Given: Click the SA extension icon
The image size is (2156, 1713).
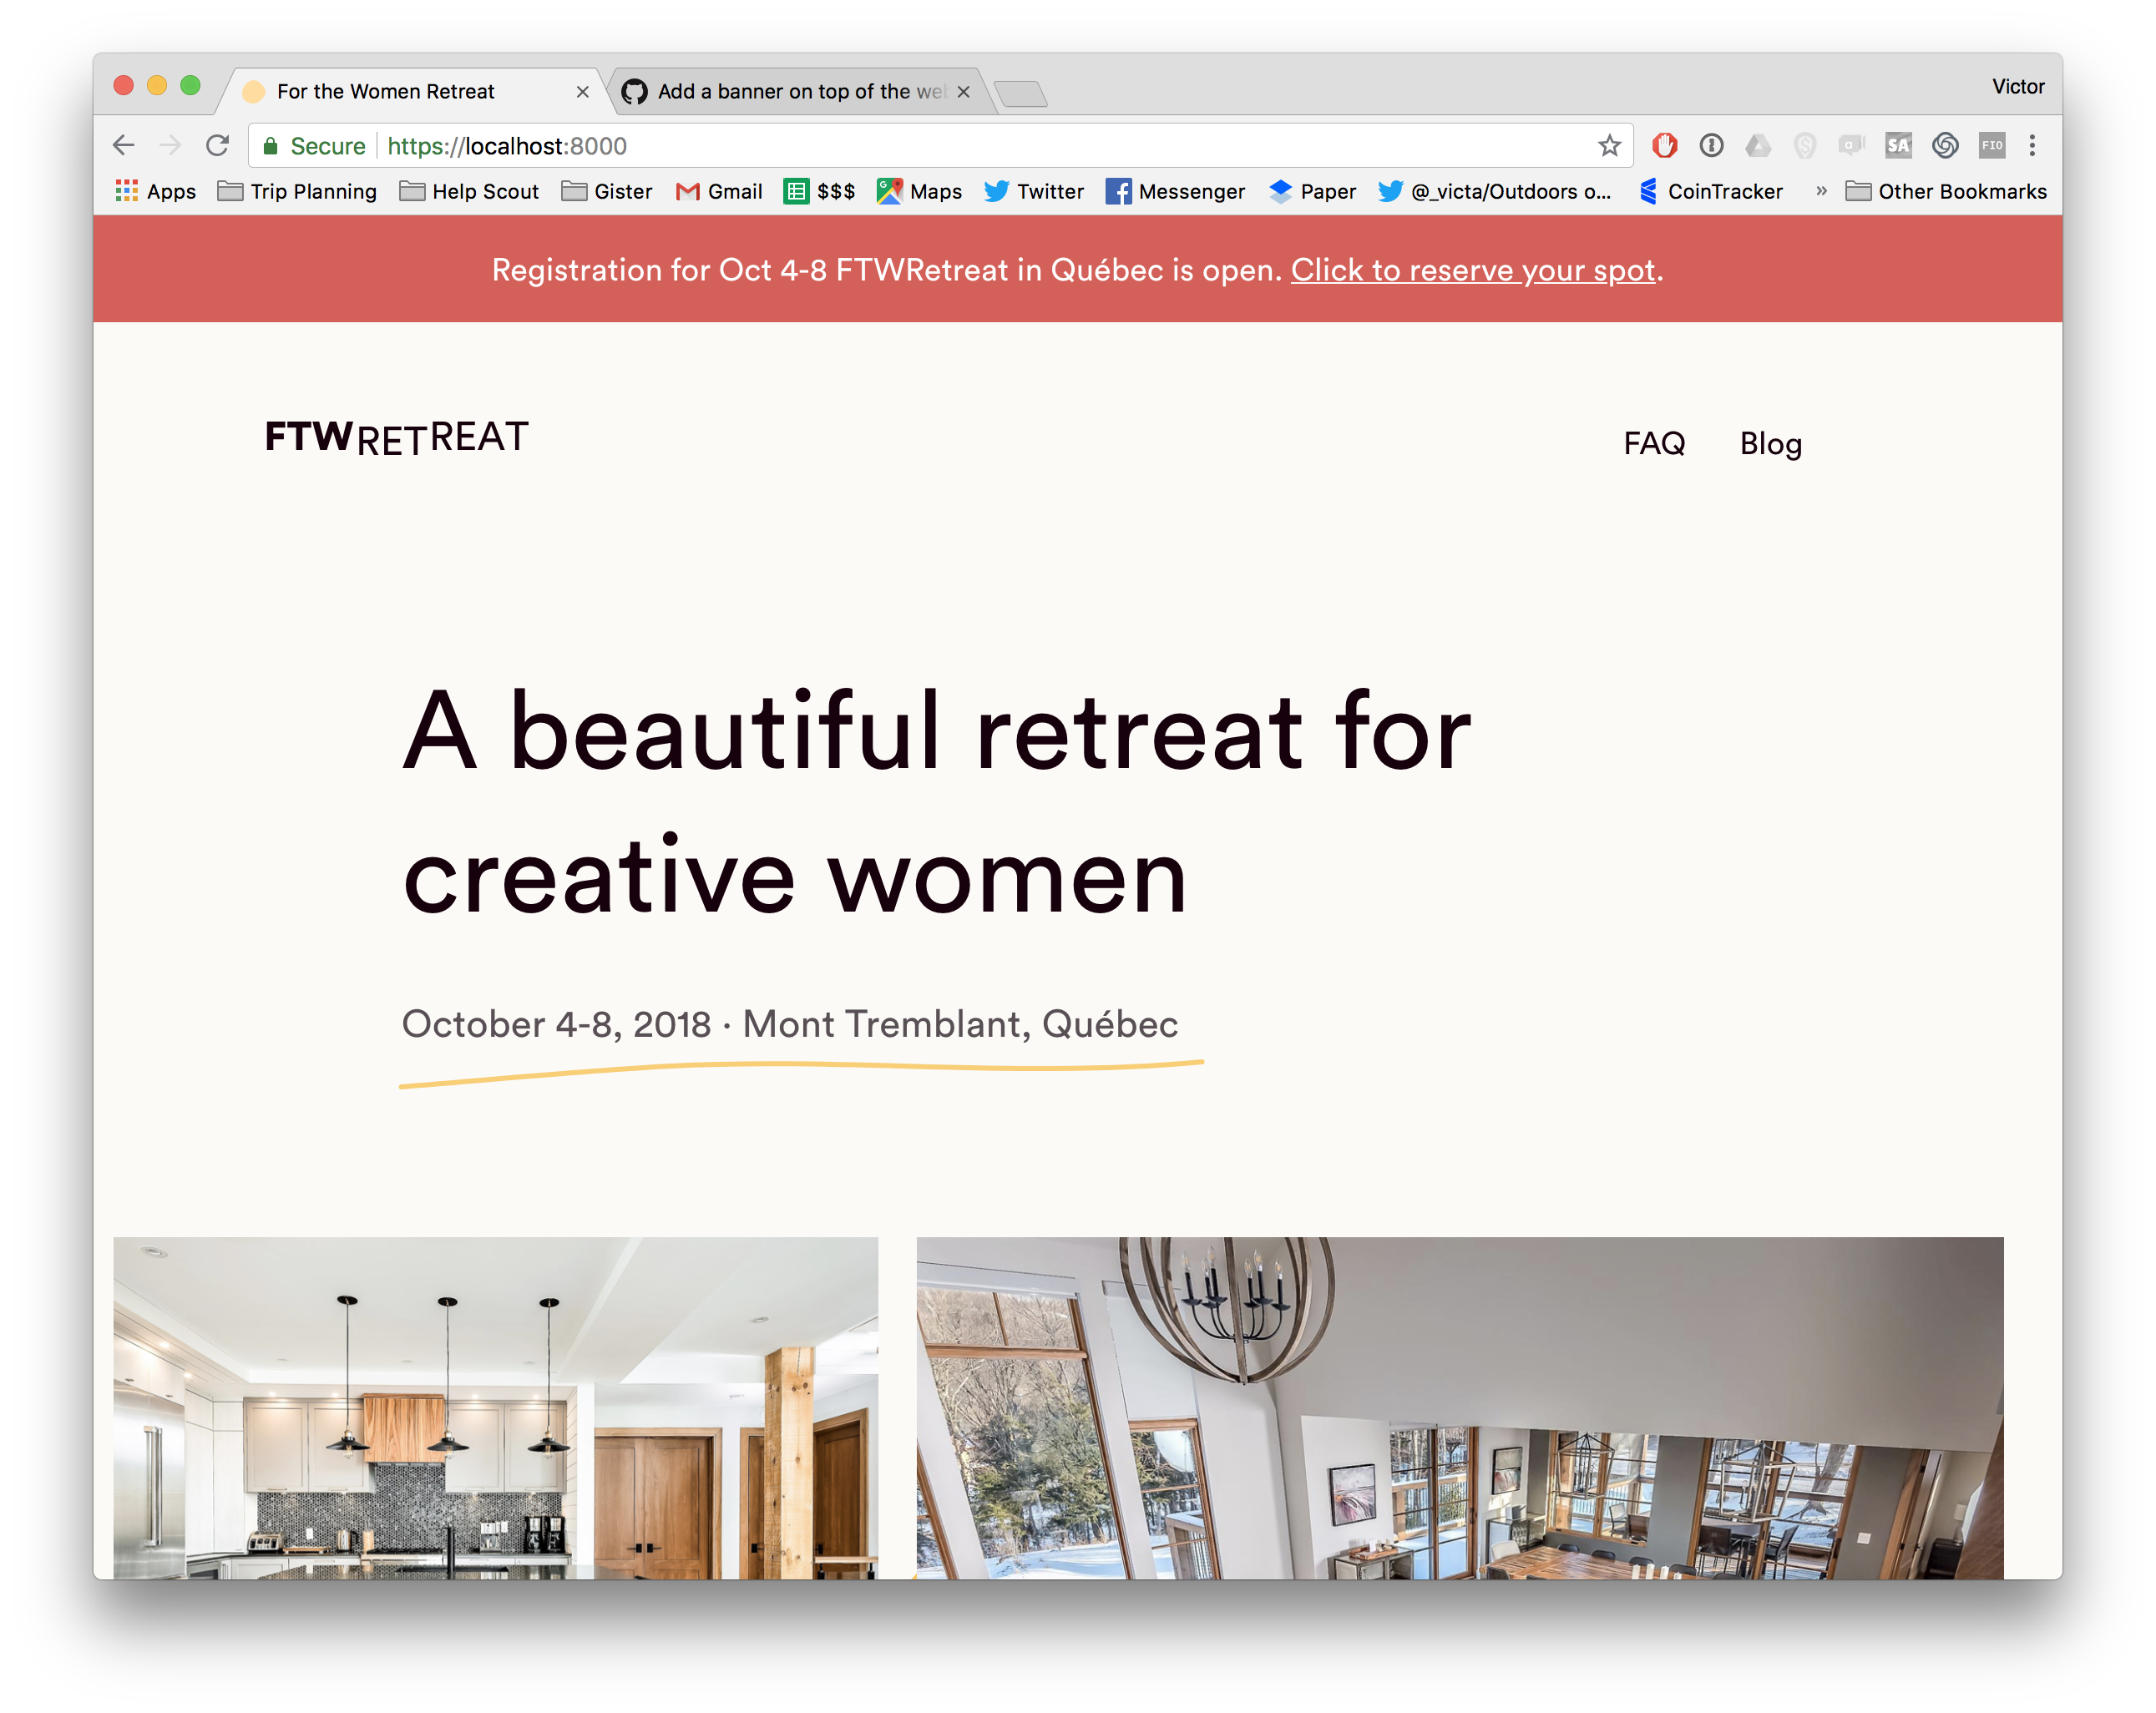Looking at the screenshot, I should pyautogui.click(x=1898, y=146).
